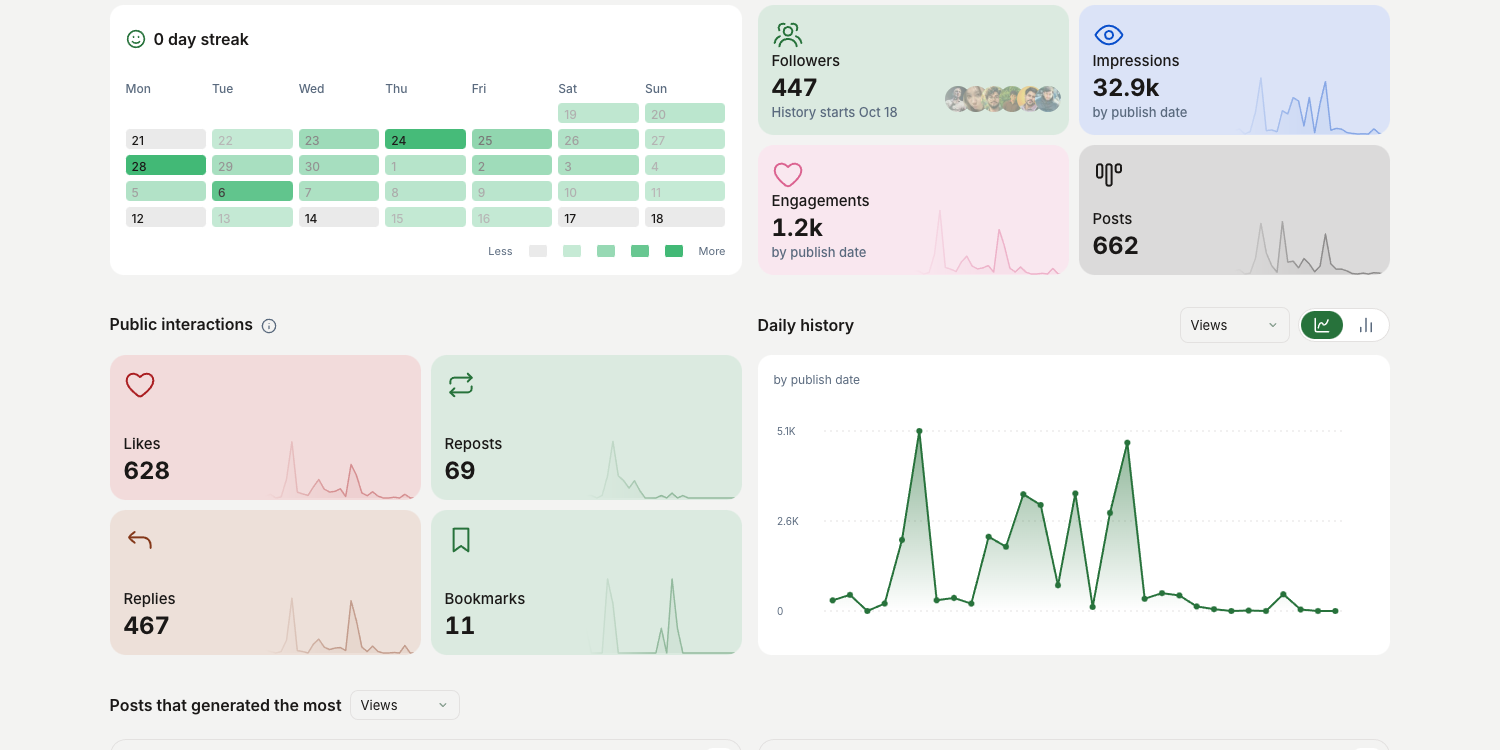This screenshot has width=1500, height=750.
Task: Open the Views dropdown for top posts
Action: coord(405,705)
